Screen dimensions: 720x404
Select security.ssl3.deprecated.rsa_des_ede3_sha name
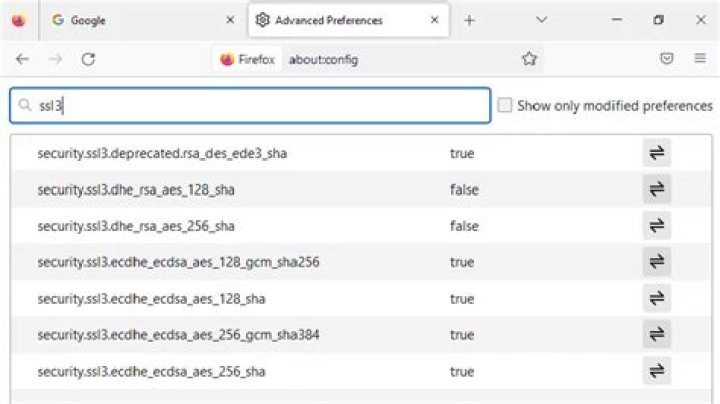pyautogui.click(x=162, y=153)
